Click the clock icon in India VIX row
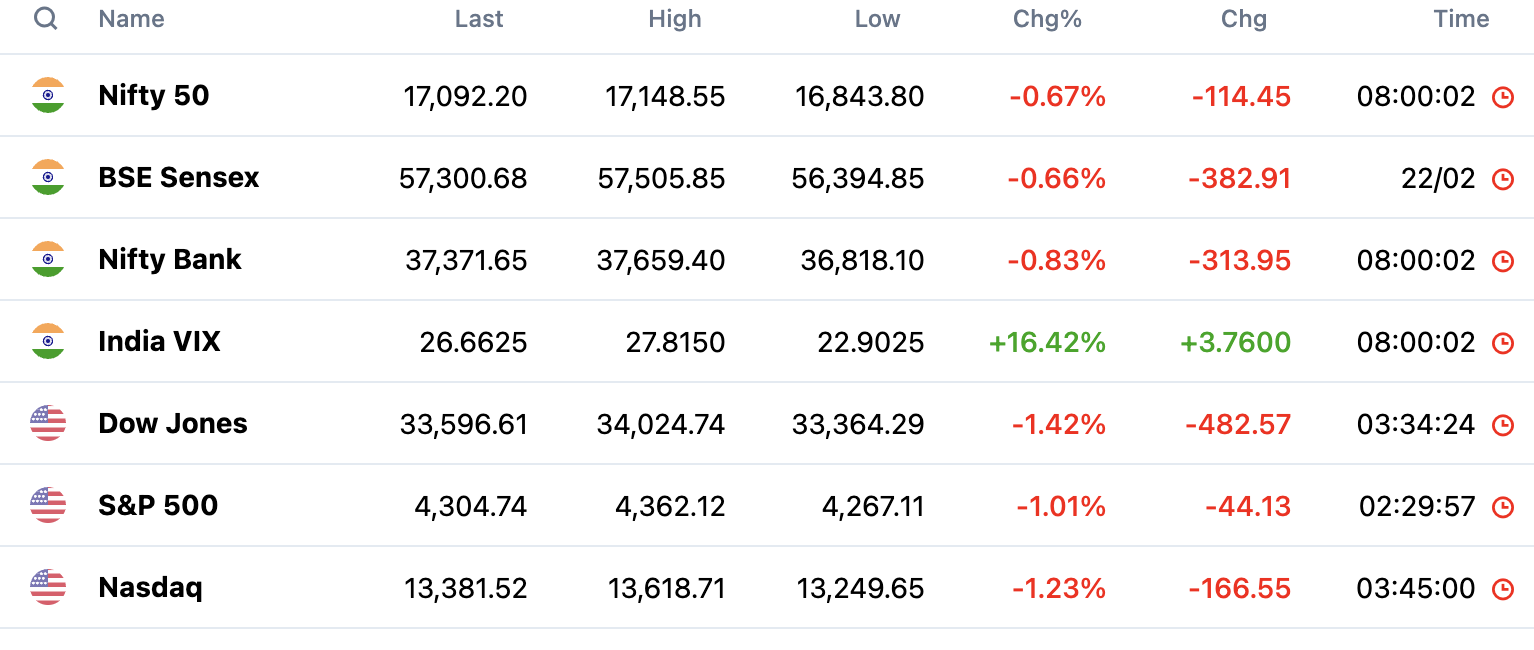 click(x=1502, y=343)
